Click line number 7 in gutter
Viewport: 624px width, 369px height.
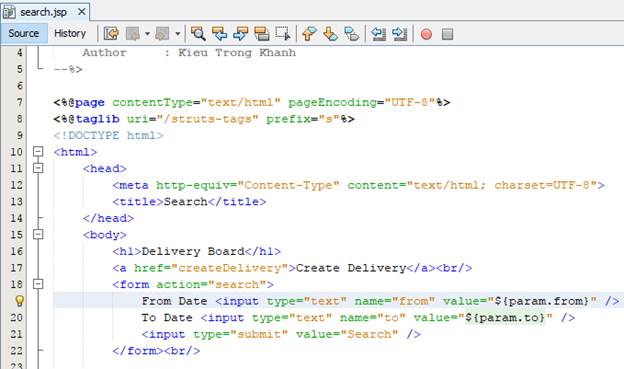click(19, 102)
